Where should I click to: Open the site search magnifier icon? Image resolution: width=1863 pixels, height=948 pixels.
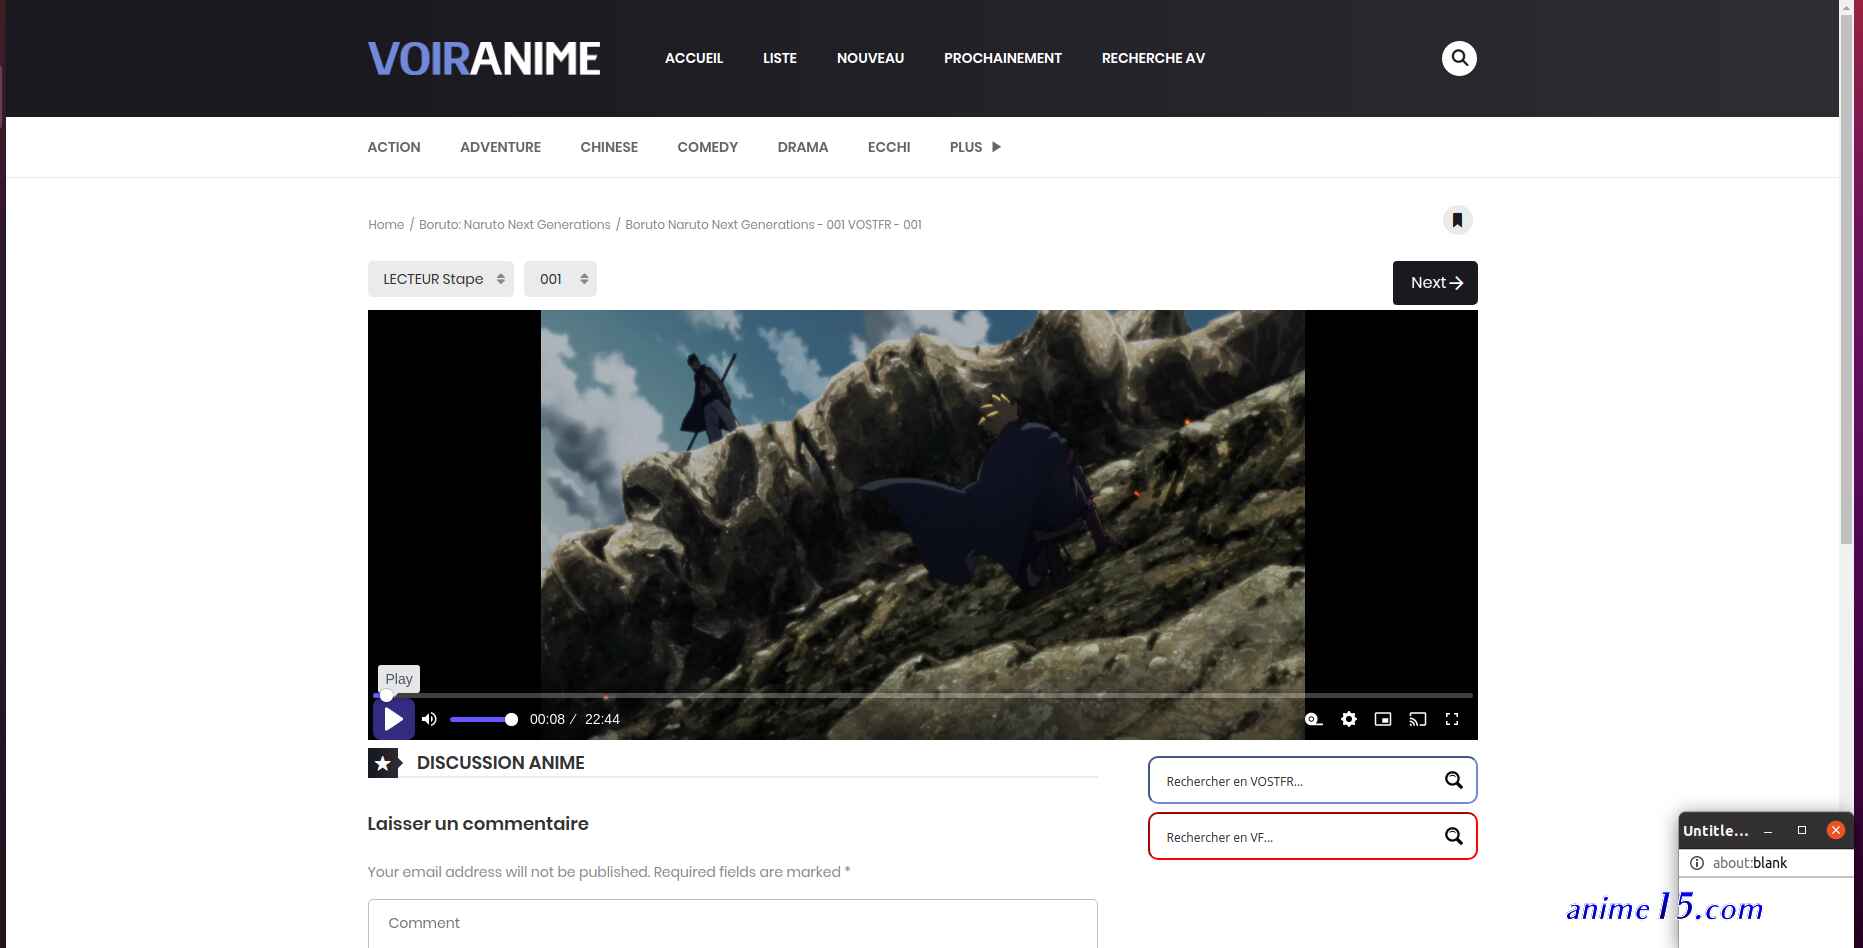(1459, 58)
